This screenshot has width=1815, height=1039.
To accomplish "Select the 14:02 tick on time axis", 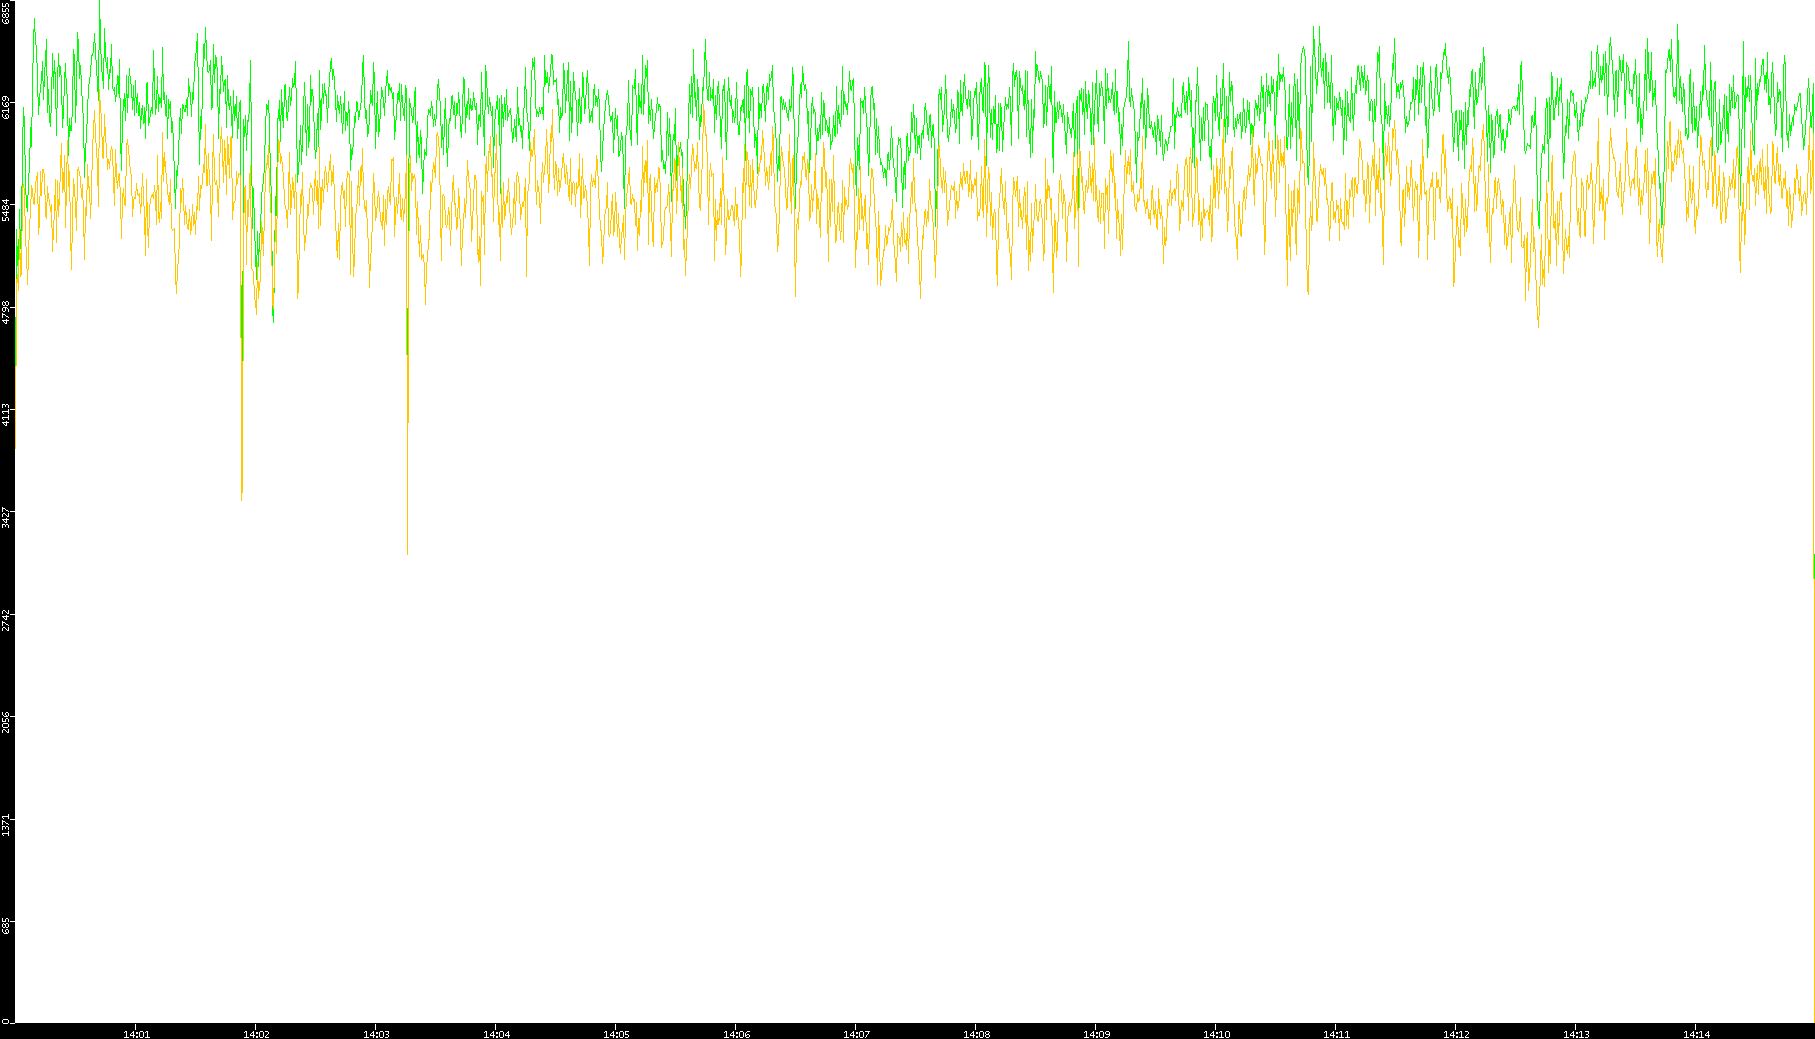I will coord(256,1034).
